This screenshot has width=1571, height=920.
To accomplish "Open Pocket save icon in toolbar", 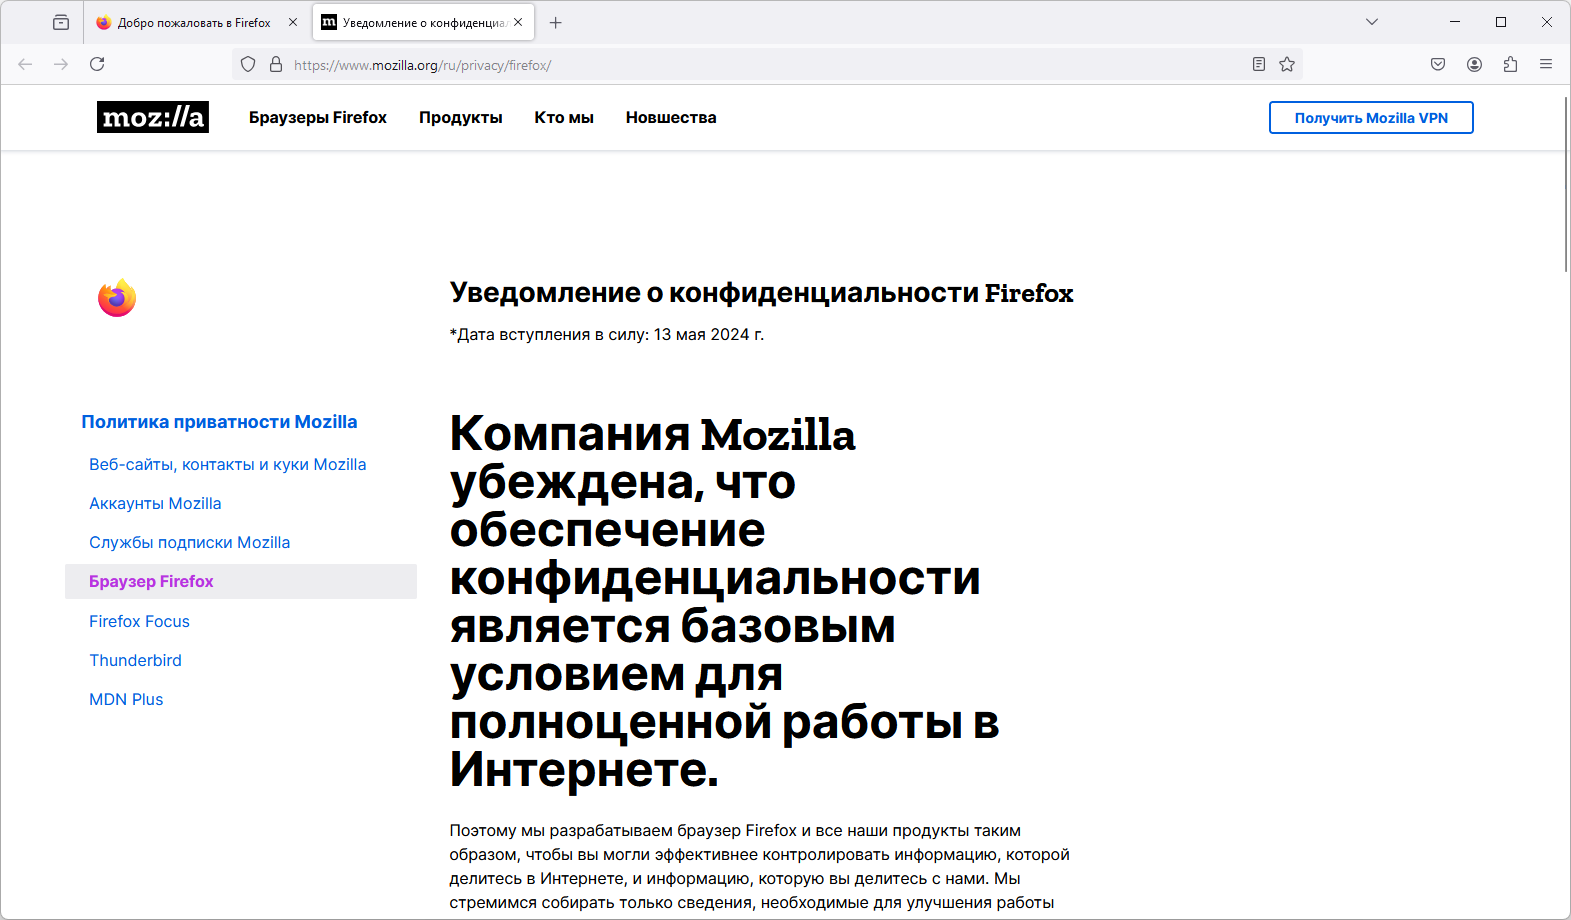I will pos(1438,64).
